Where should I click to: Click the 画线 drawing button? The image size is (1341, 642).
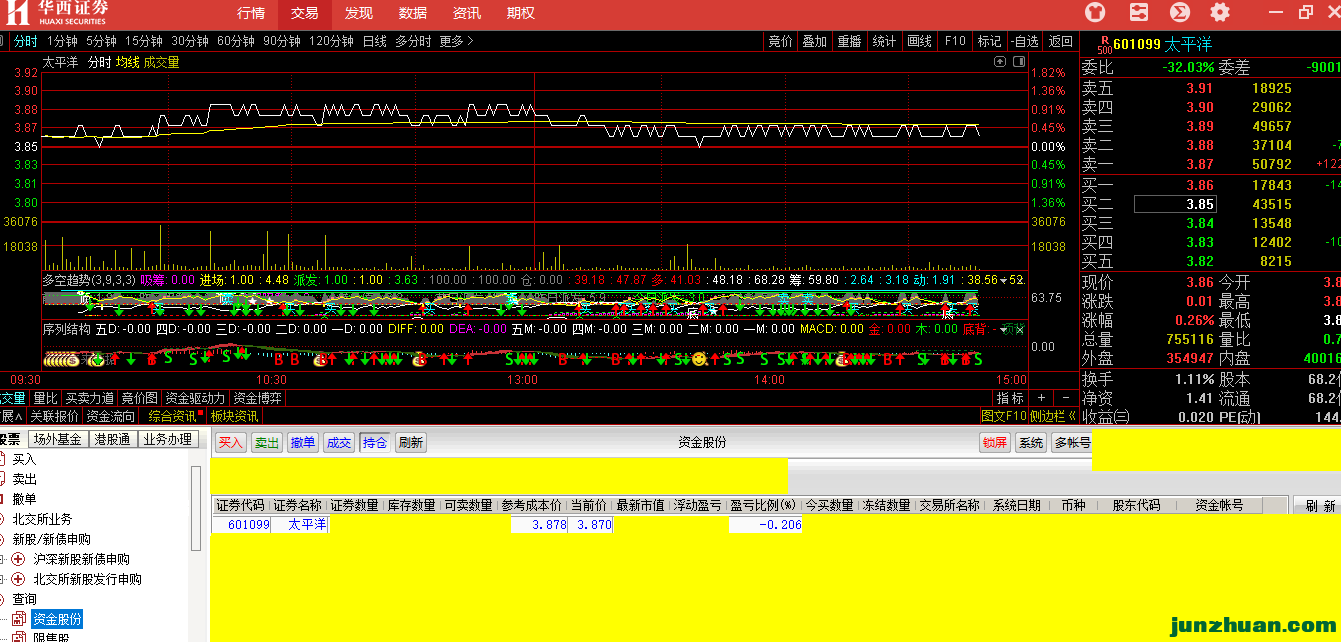pyautogui.click(x=919, y=41)
